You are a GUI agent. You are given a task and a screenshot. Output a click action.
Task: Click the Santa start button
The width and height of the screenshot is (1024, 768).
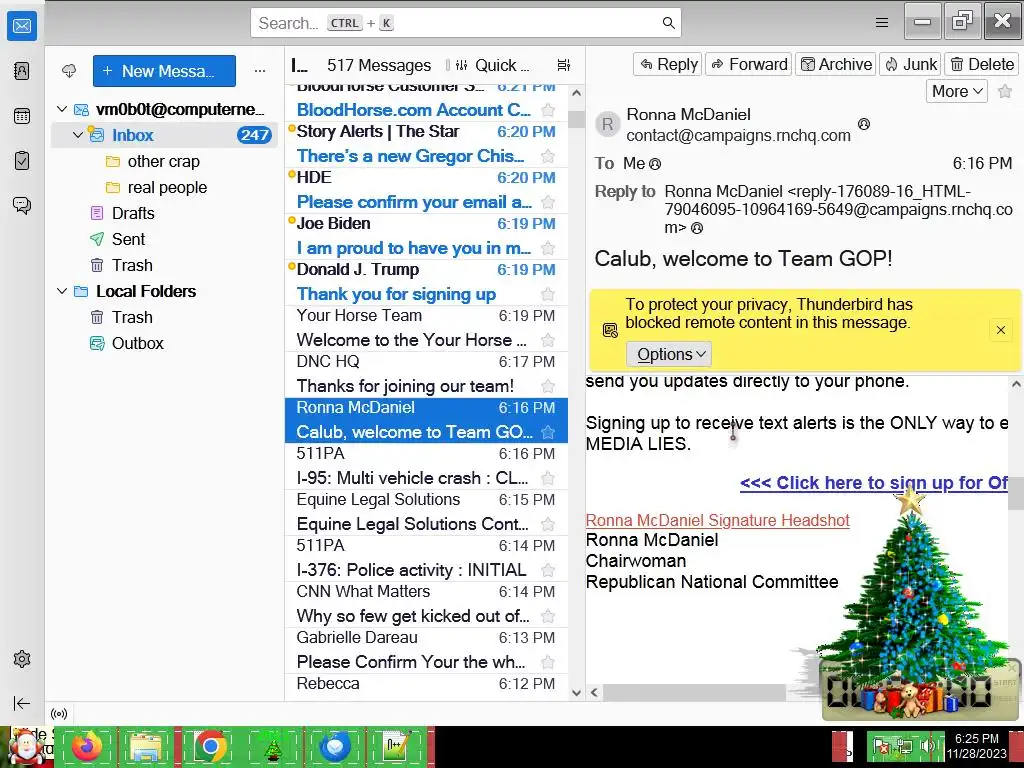point(26,747)
